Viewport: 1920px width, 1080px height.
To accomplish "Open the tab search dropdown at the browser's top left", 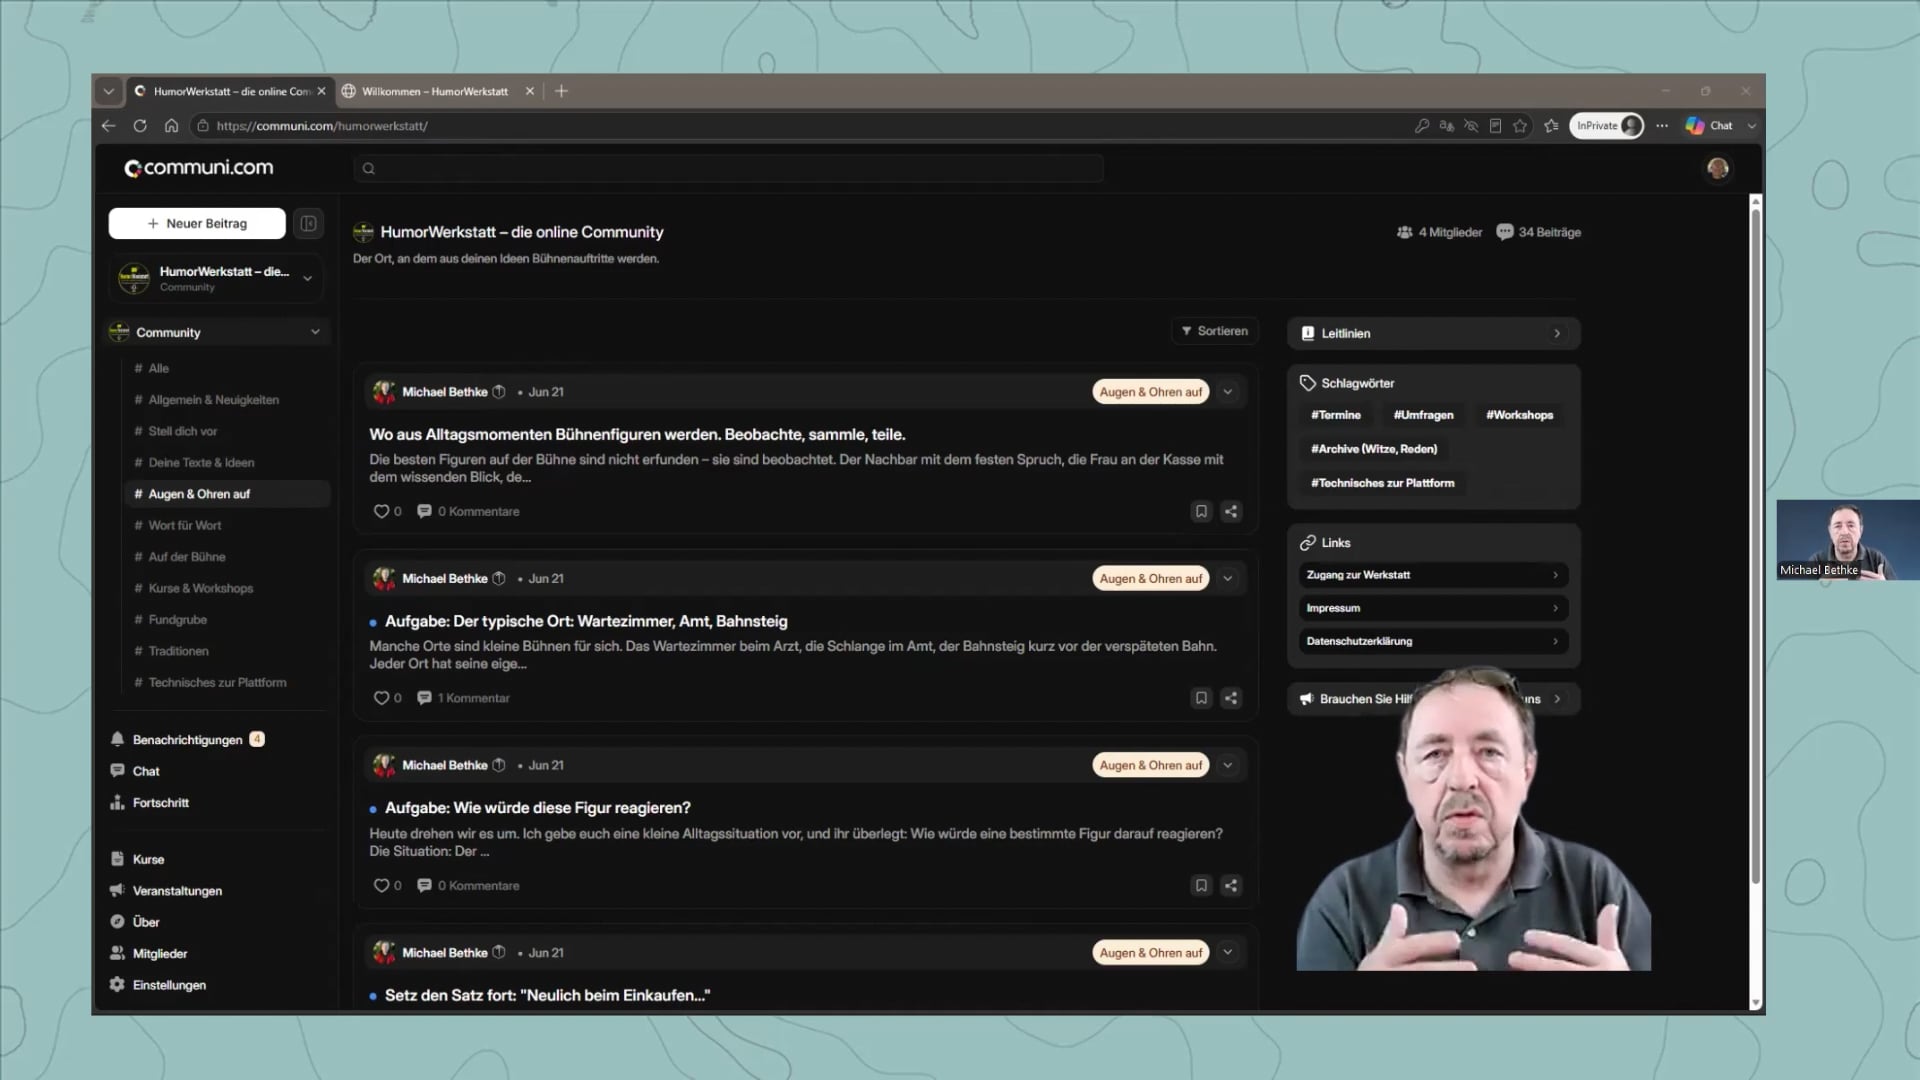I will click(x=108, y=91).
